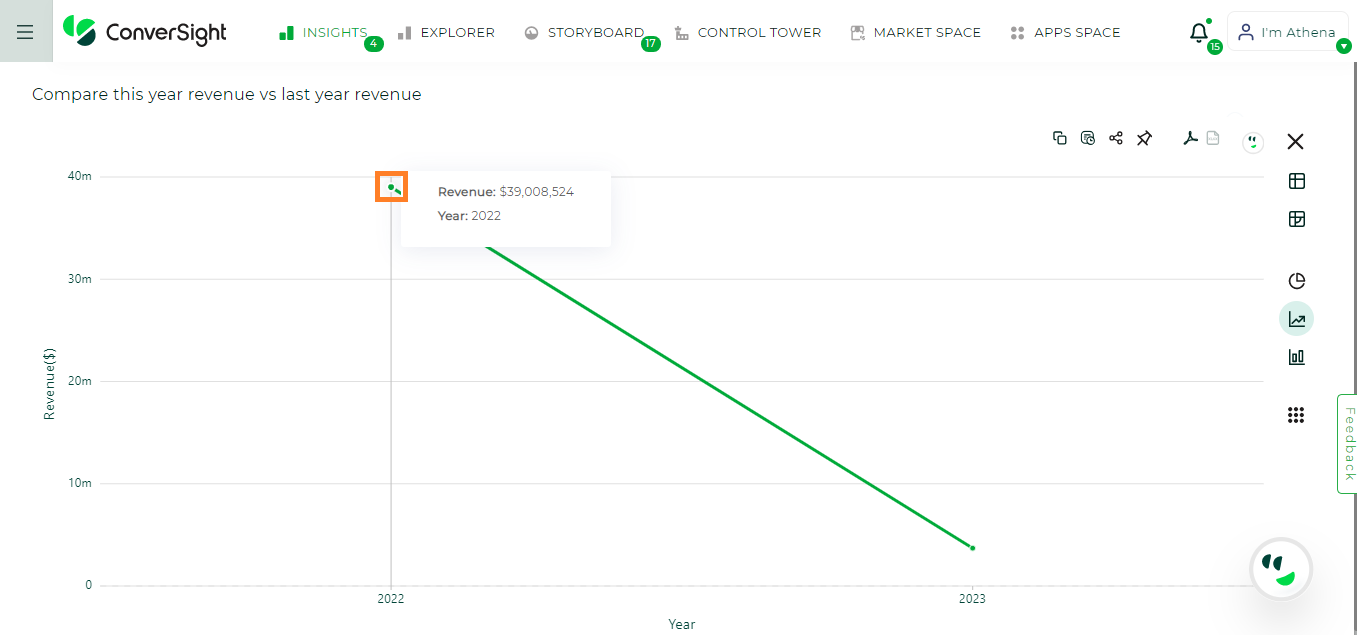The width and height of the screenshot is (1357, 635).
Task: Switch to pie chart view
Action: point(1297,281)
